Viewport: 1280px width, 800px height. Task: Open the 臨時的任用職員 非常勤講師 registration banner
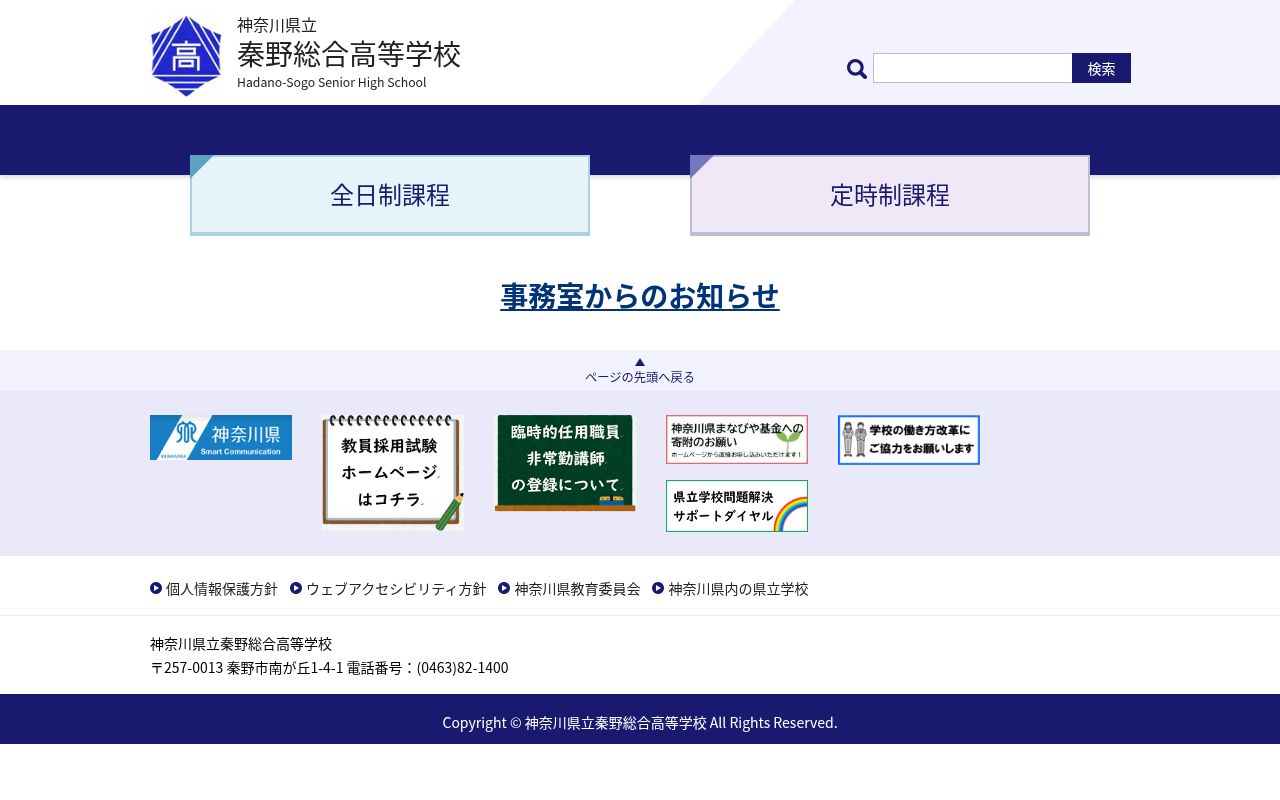coord(565,463)
